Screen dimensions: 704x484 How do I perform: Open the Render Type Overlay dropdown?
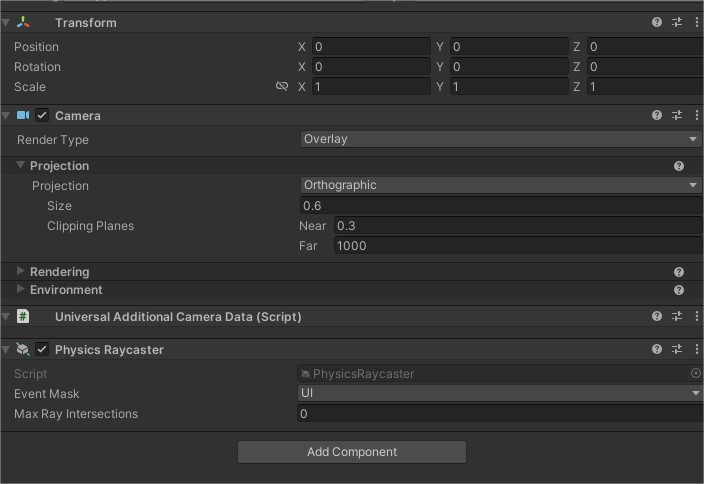pyautogui.click(x=500, y=139)
